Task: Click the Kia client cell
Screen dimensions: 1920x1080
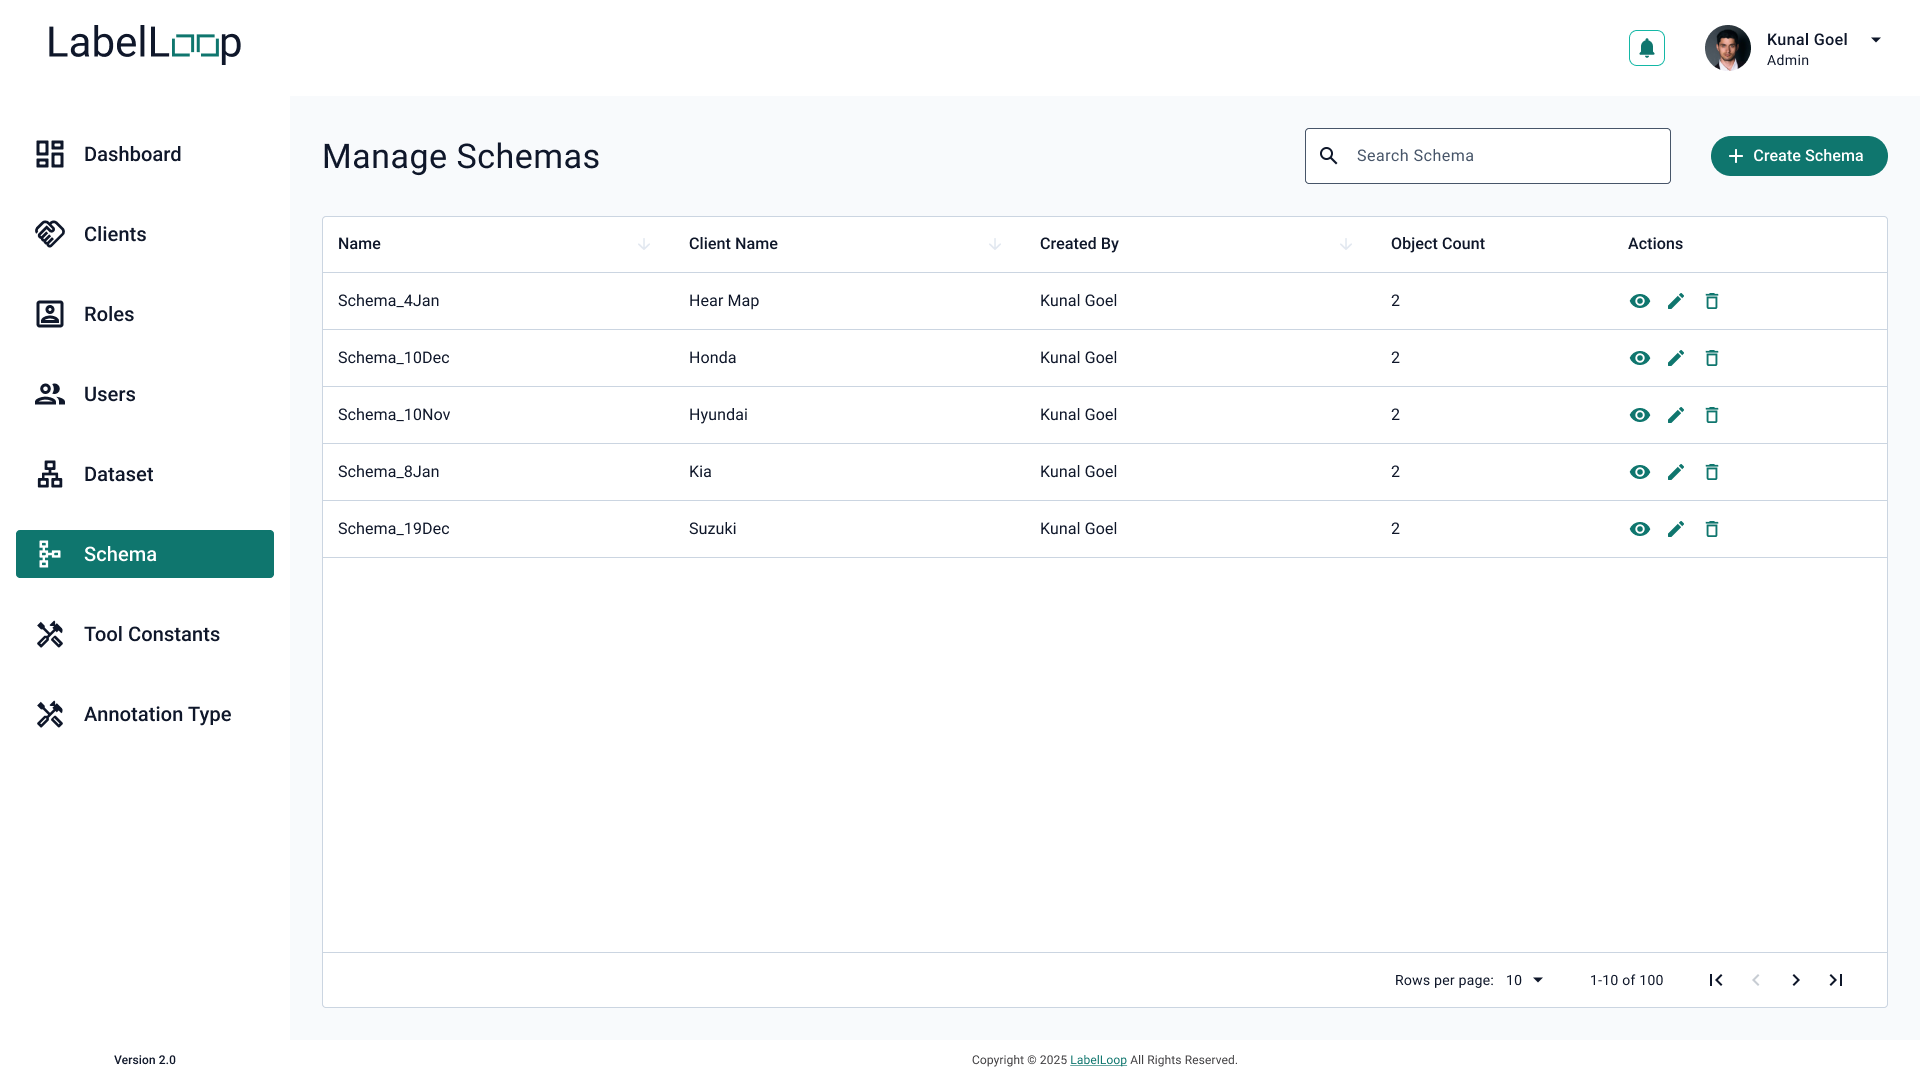Action: click(x=700, y=472)
